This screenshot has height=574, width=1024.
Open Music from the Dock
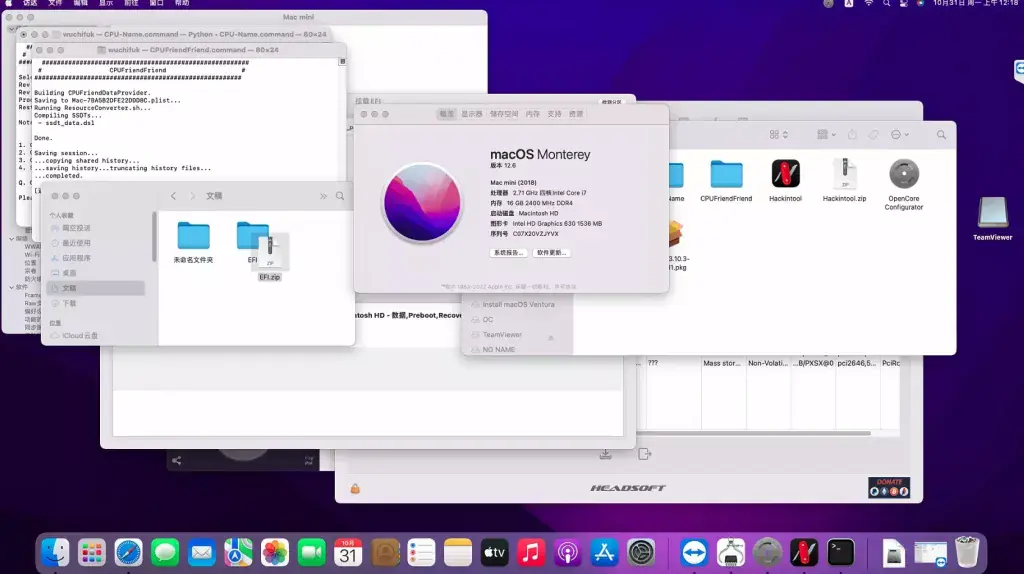531,553
